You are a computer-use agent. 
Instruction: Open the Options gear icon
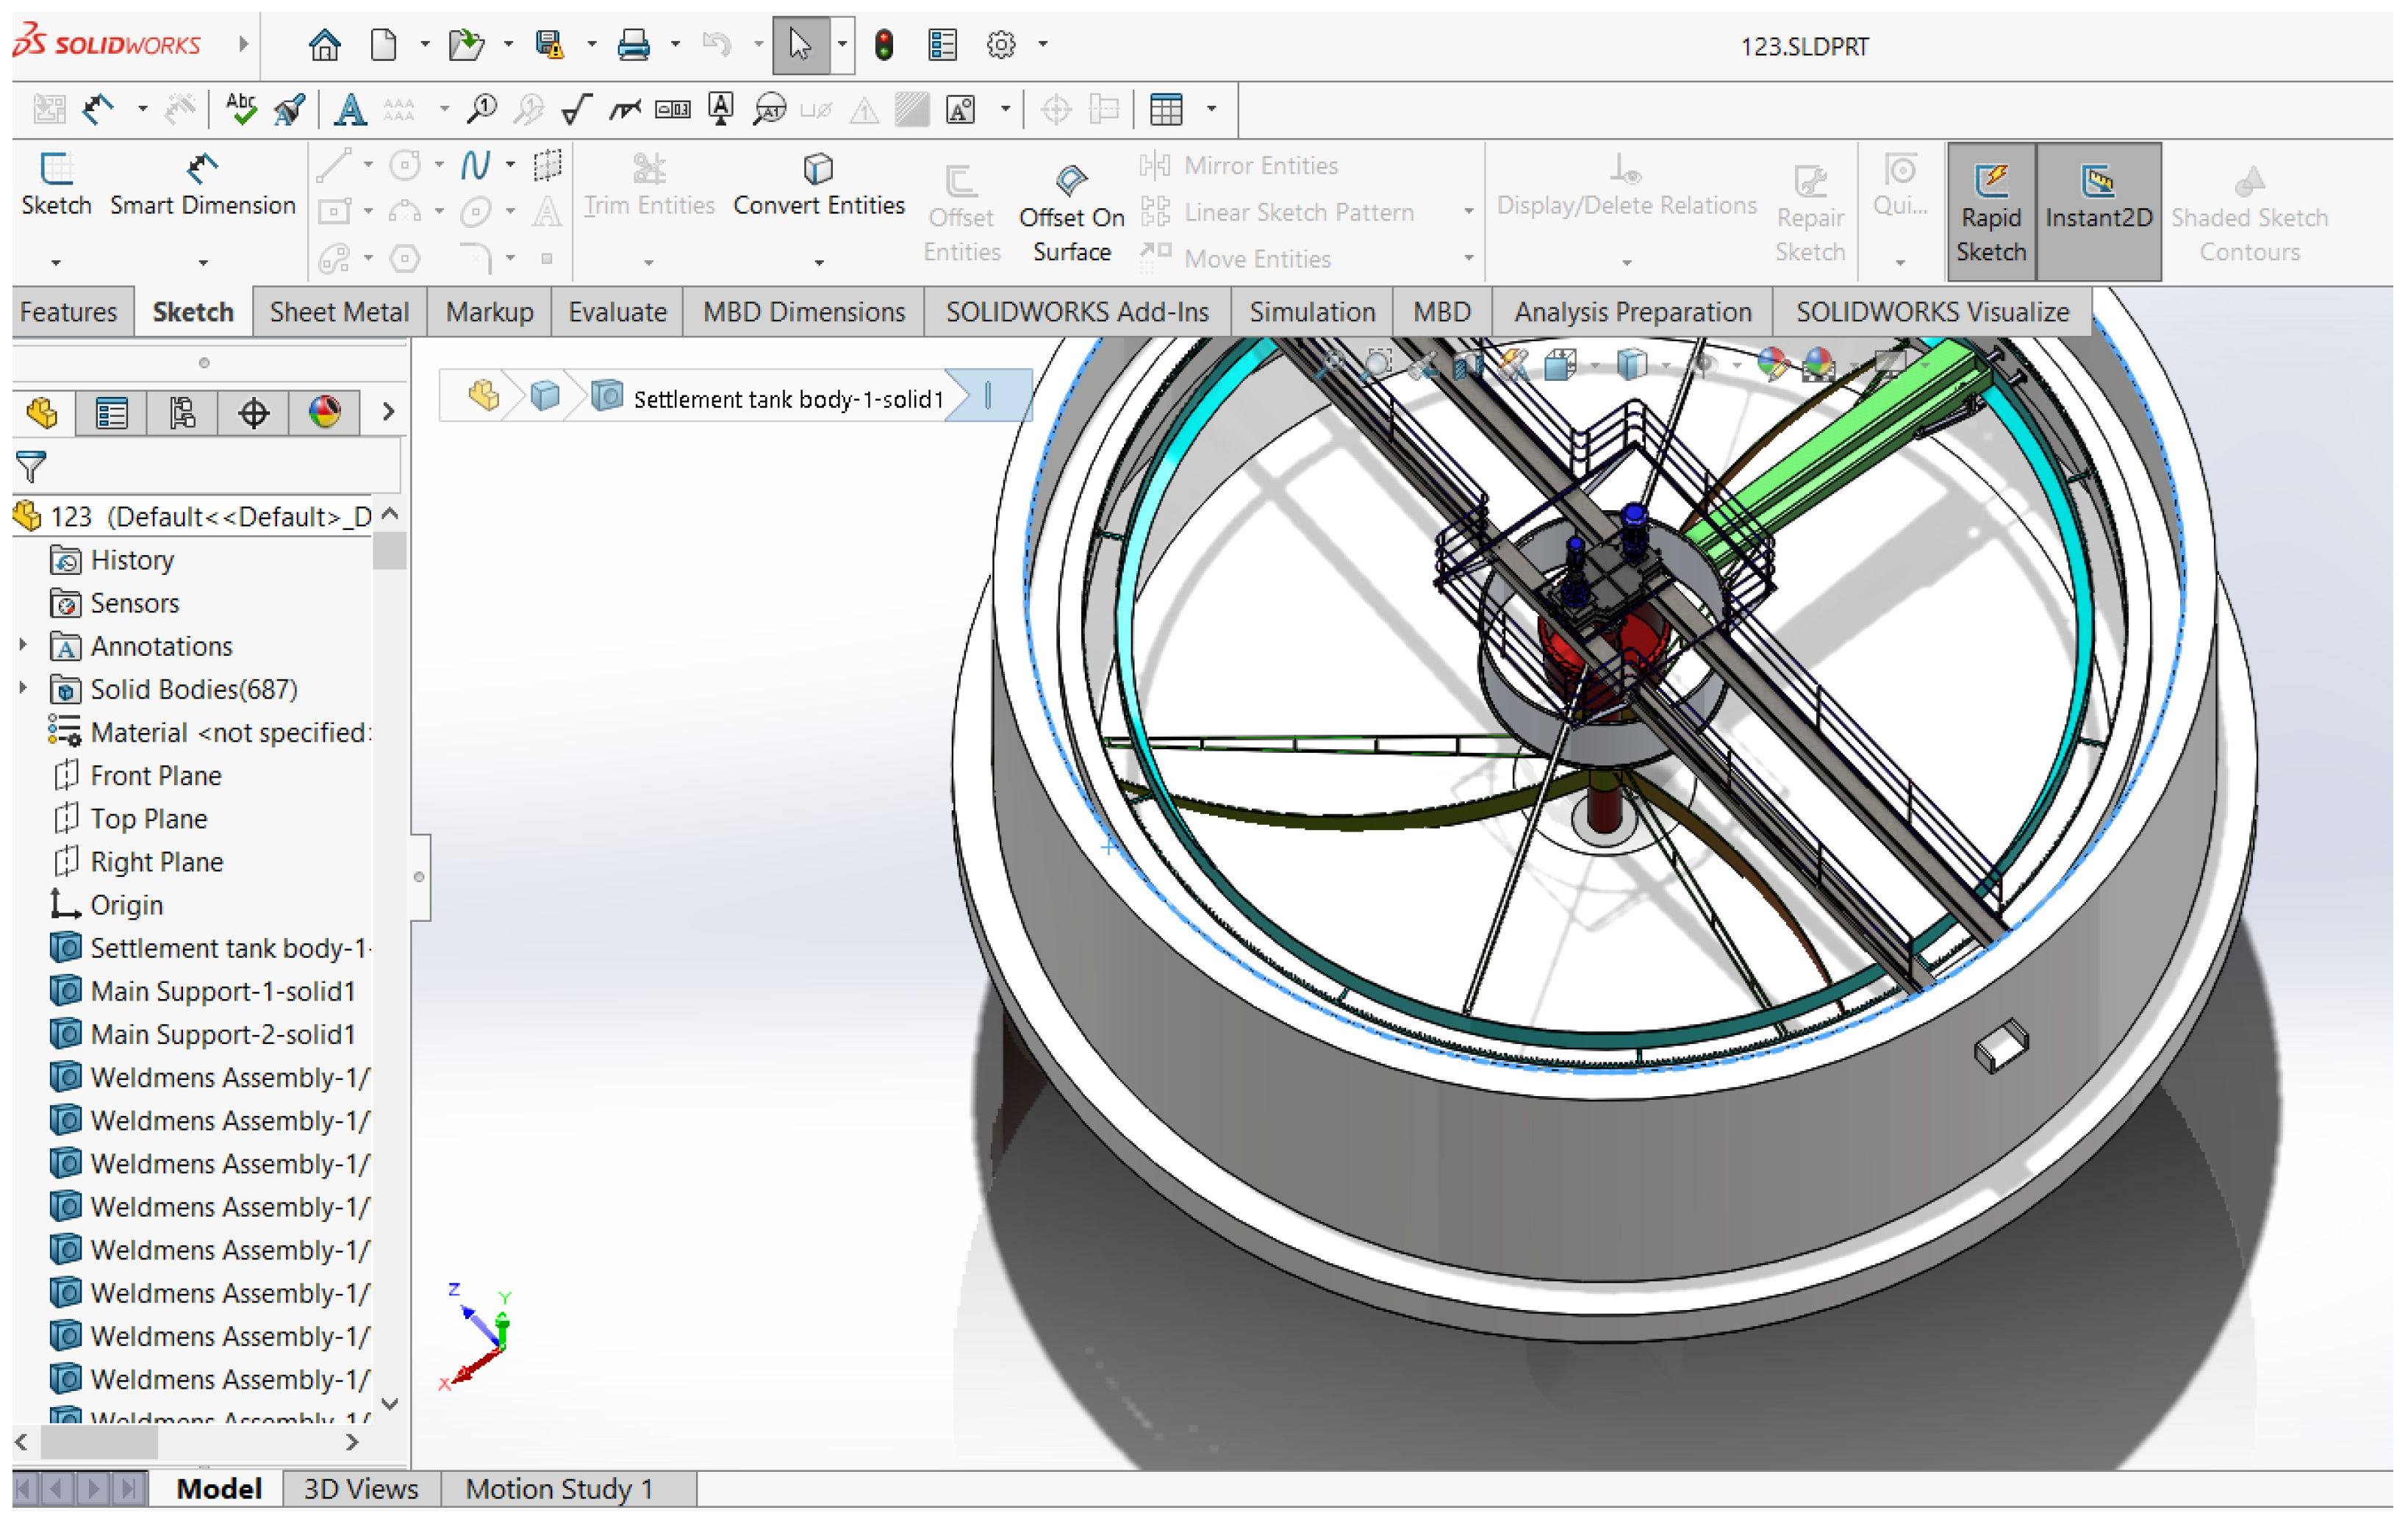[x=1000, y=45]
